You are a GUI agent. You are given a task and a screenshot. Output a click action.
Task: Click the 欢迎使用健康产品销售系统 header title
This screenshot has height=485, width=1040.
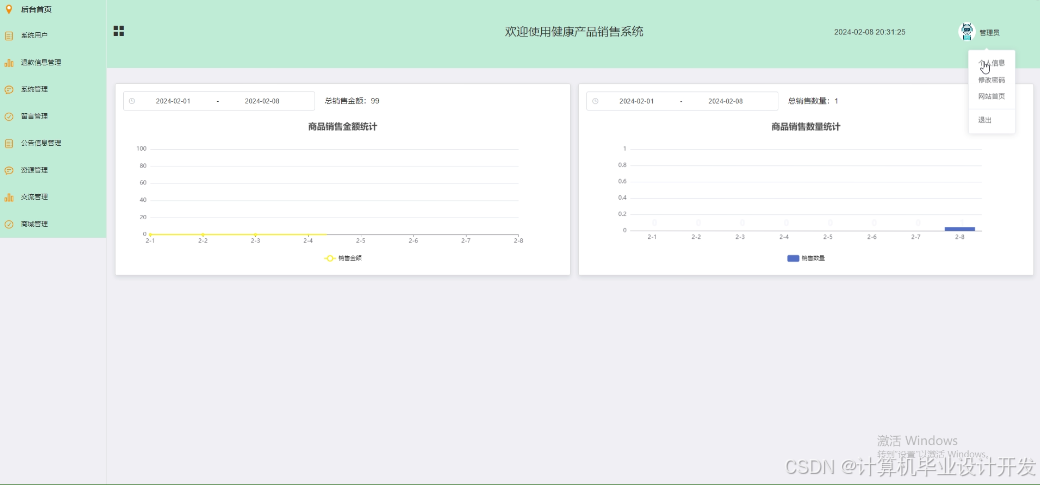coord(574,31)
